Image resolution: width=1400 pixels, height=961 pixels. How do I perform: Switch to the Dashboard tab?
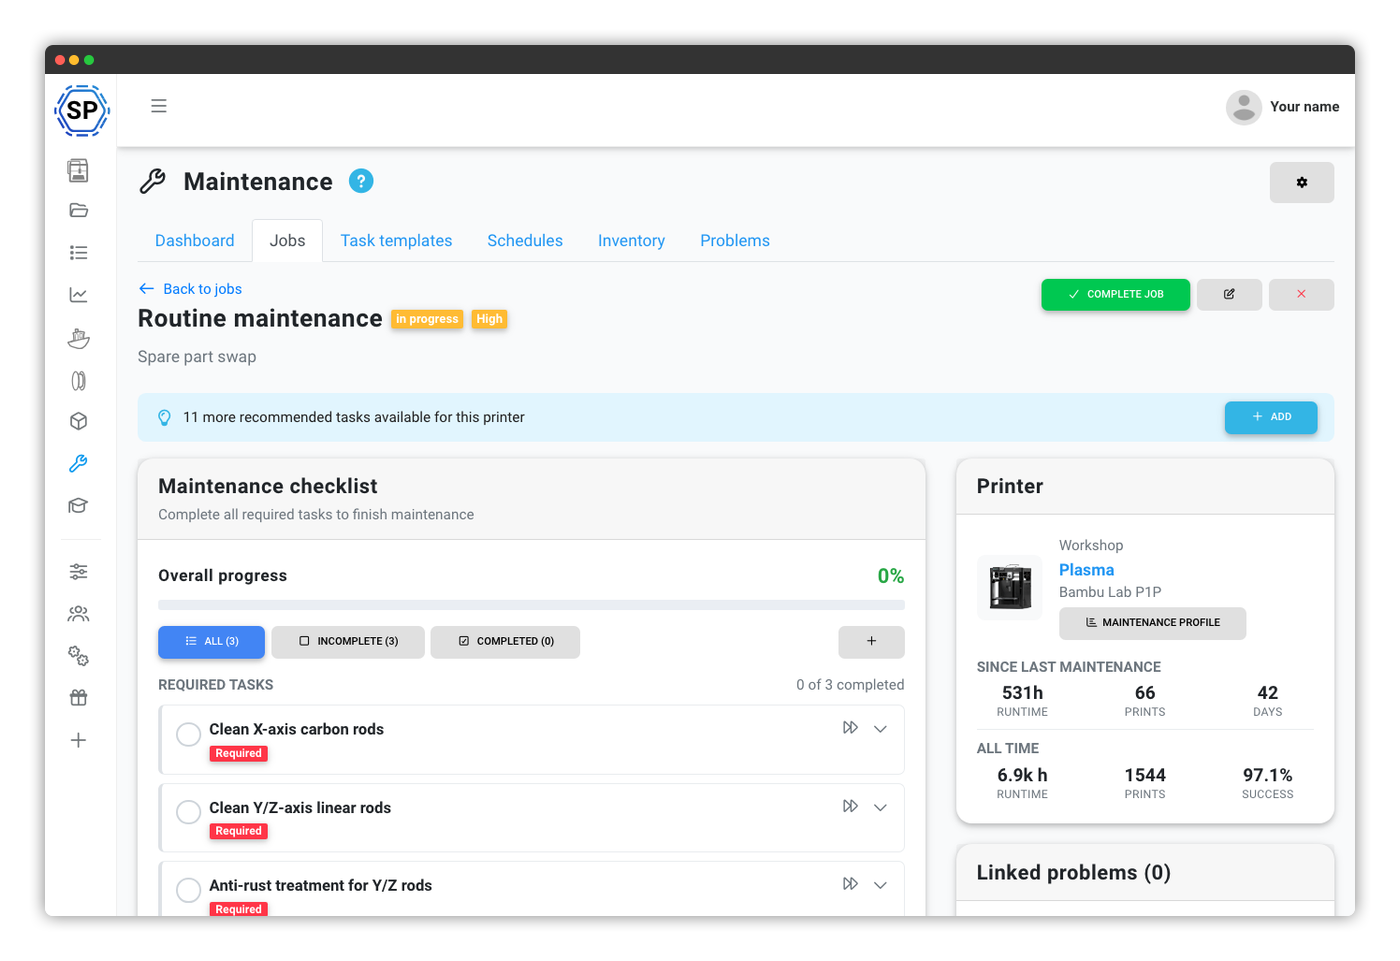coord(194,241)
